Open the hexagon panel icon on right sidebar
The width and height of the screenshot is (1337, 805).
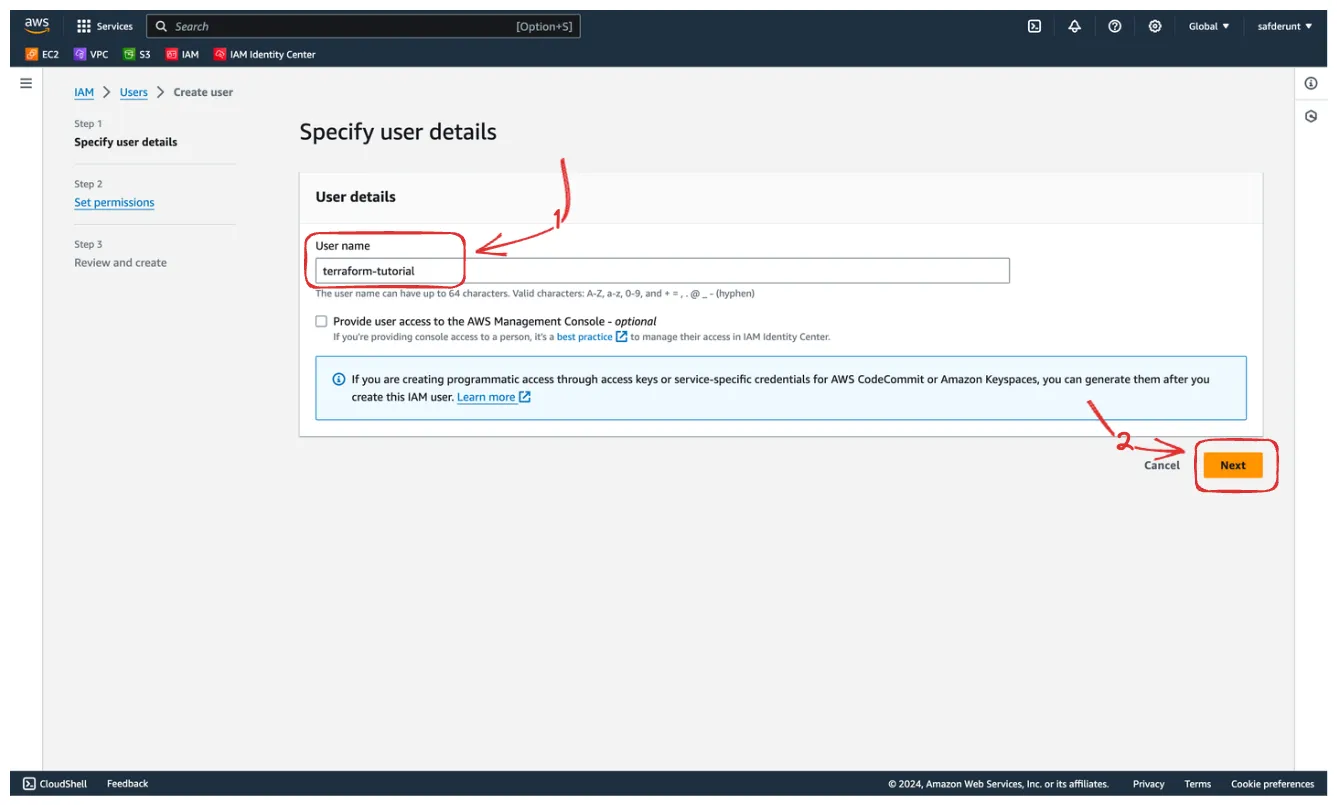click(x=1311, y=117)
